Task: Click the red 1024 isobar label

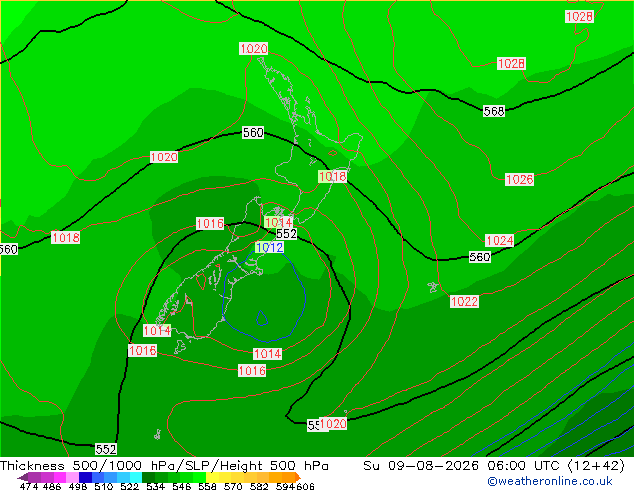Action: 500,241
